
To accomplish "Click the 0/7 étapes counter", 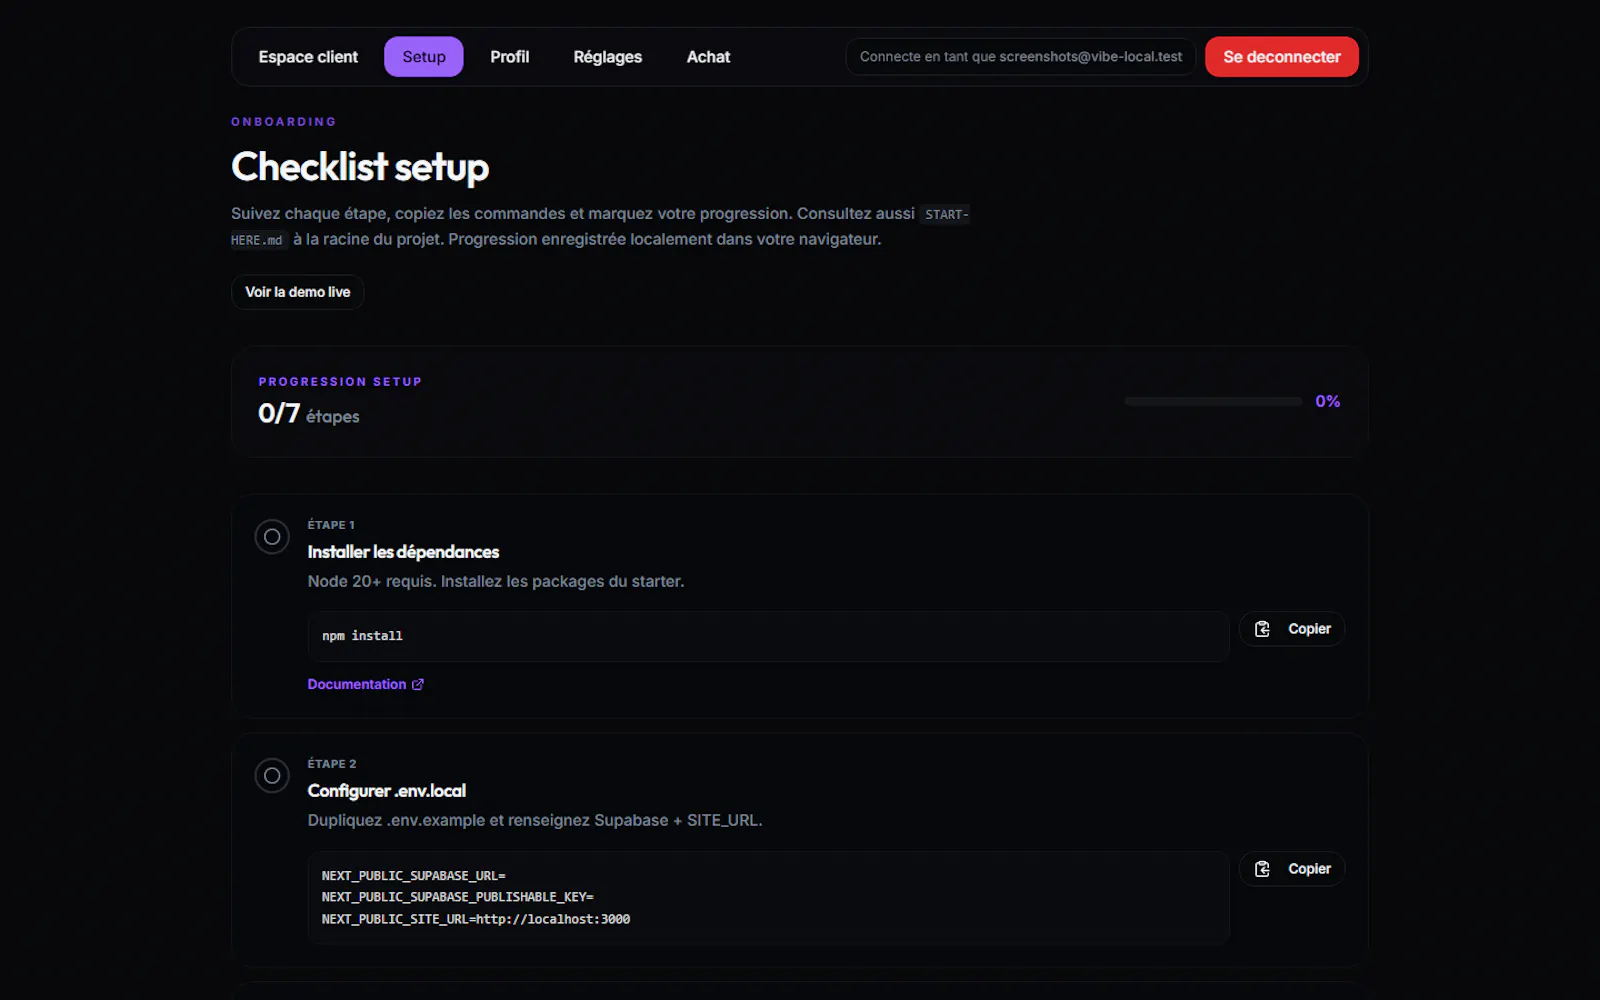I will click(x=308, y=414).
